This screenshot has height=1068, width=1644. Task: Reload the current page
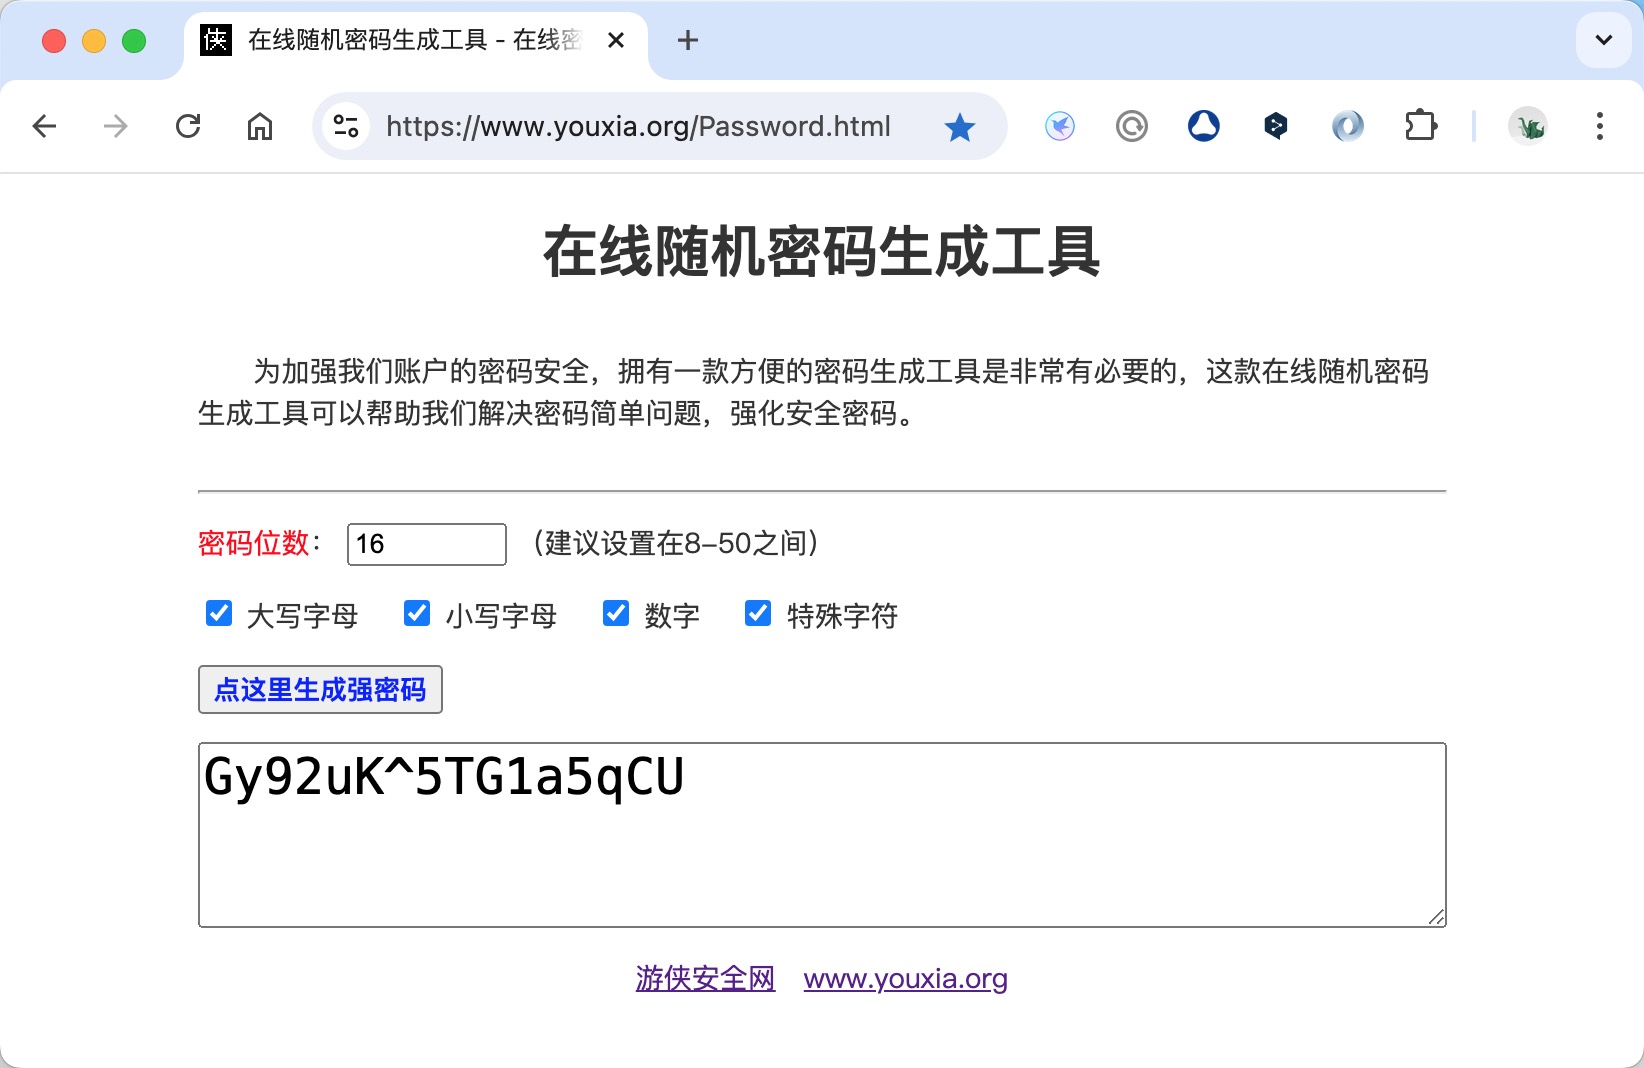coord(188,126)
